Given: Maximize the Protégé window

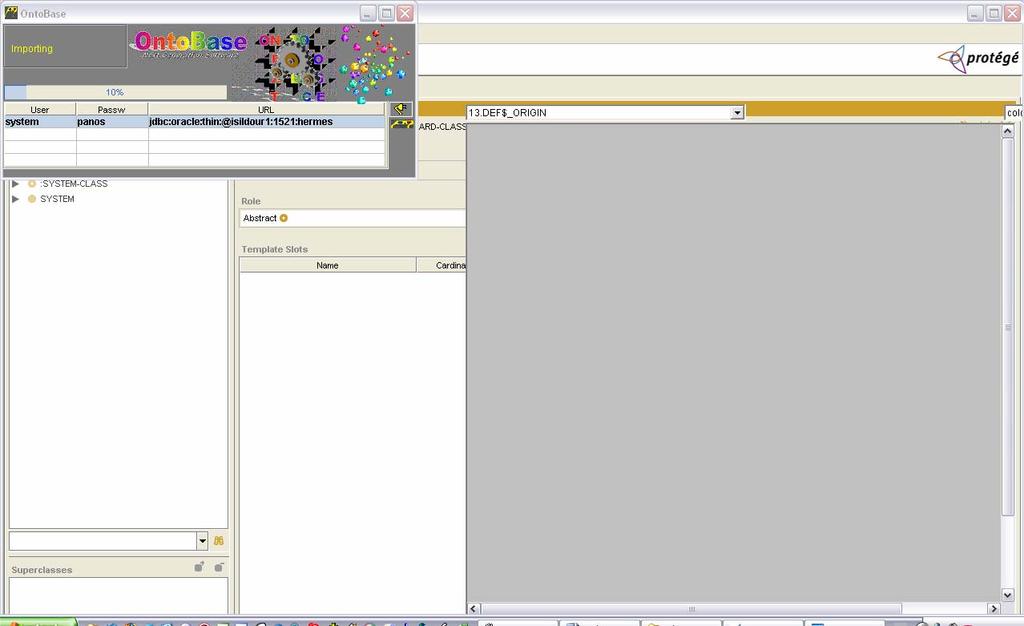Looking at the screenshot, I should [x=993, y=13].
